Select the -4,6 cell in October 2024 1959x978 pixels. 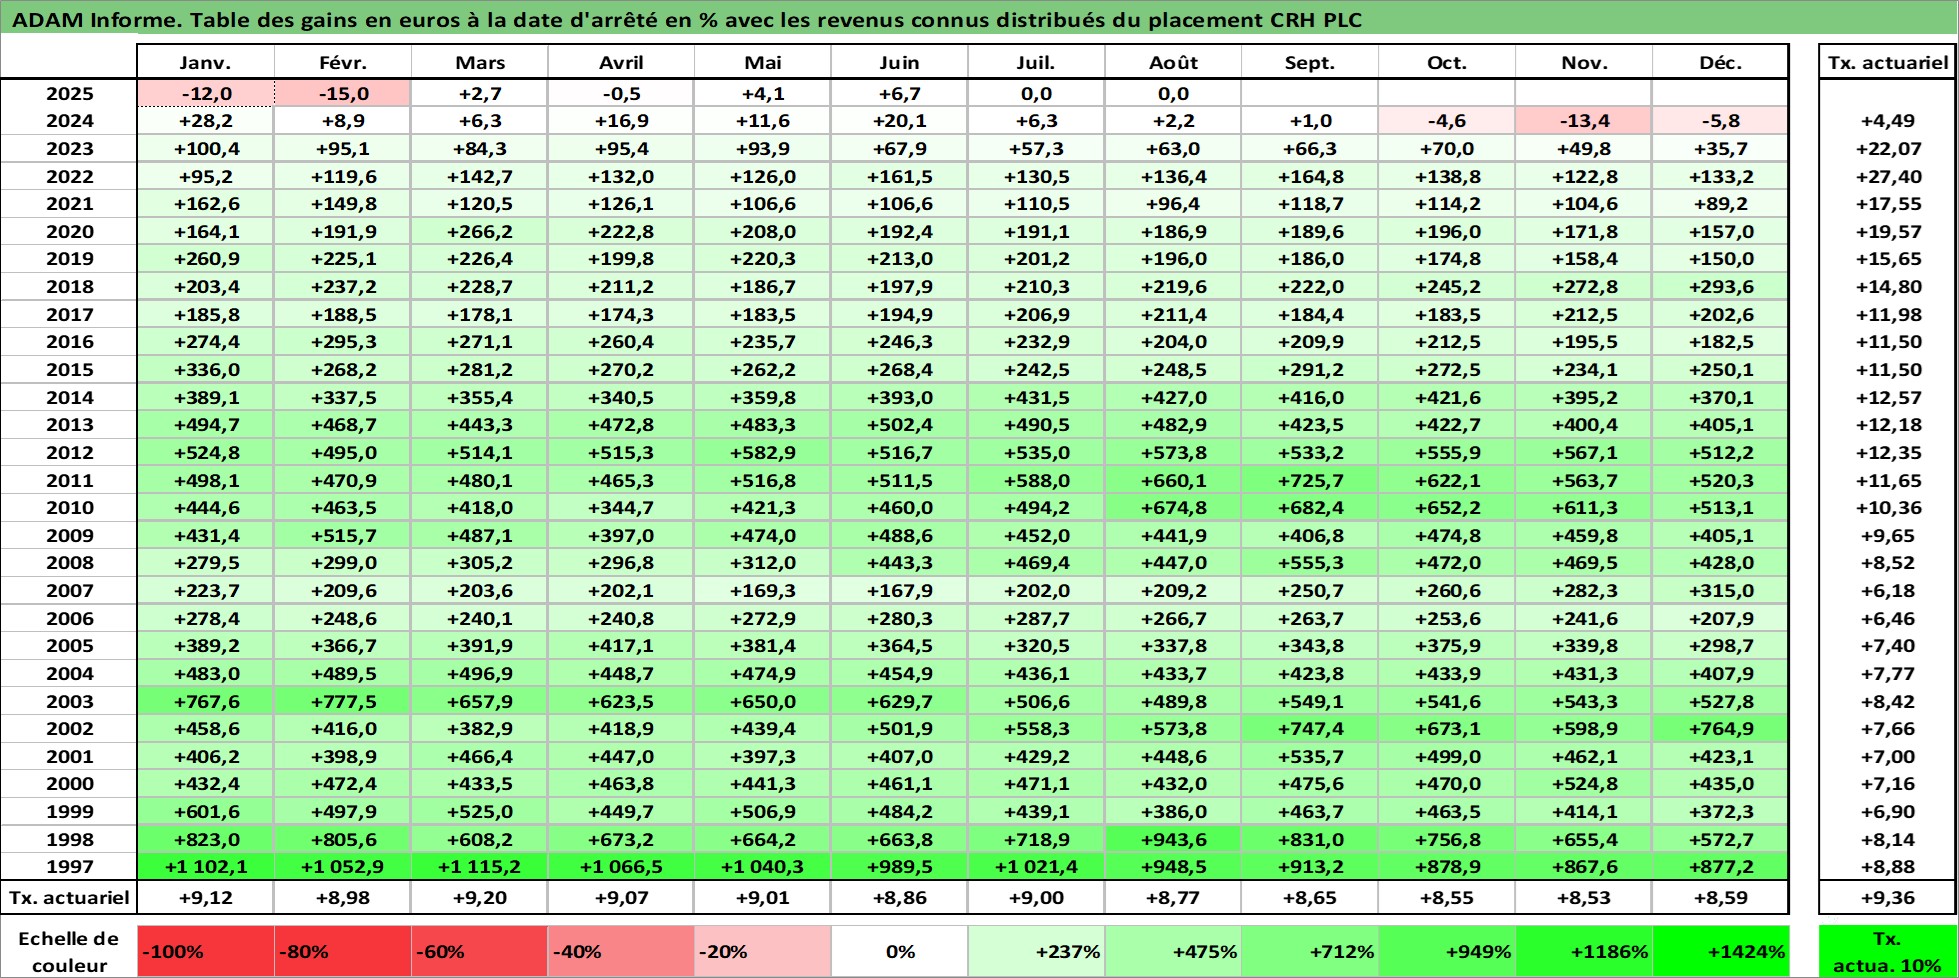(1447, 121)
